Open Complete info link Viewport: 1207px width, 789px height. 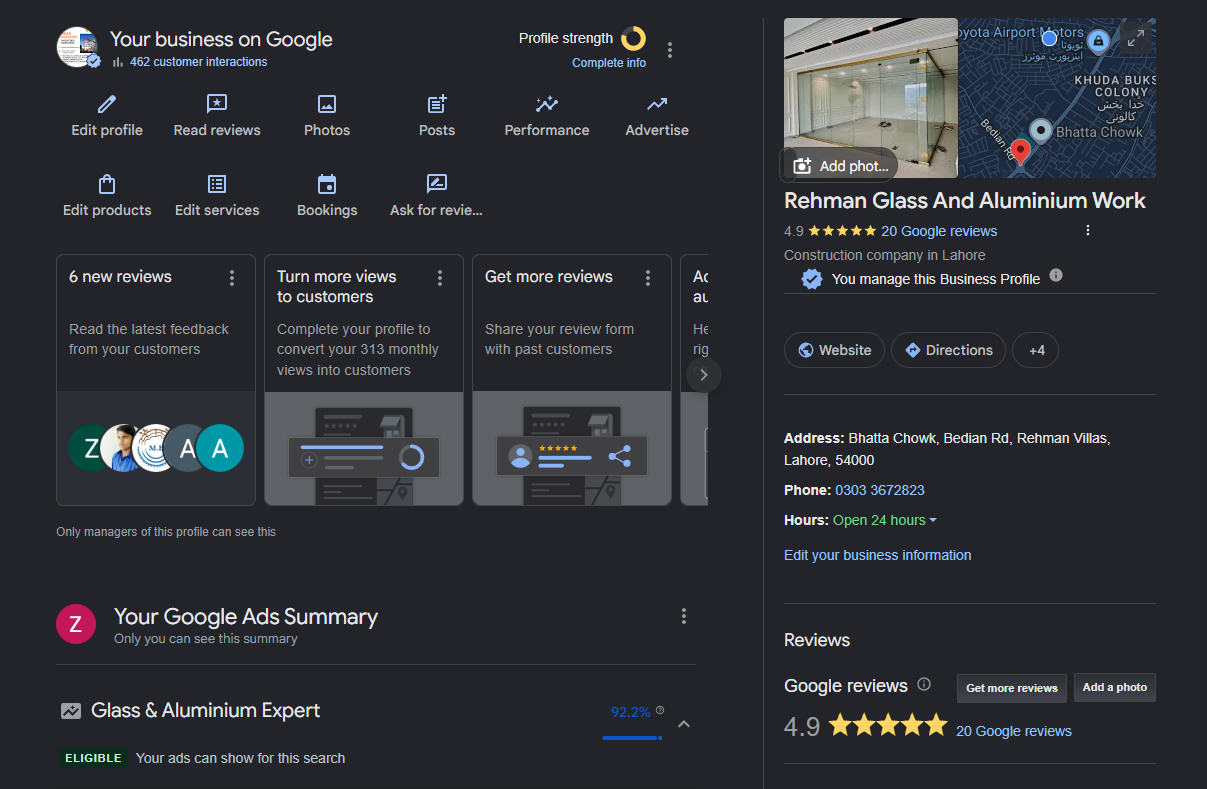click(x=609, y=63)
